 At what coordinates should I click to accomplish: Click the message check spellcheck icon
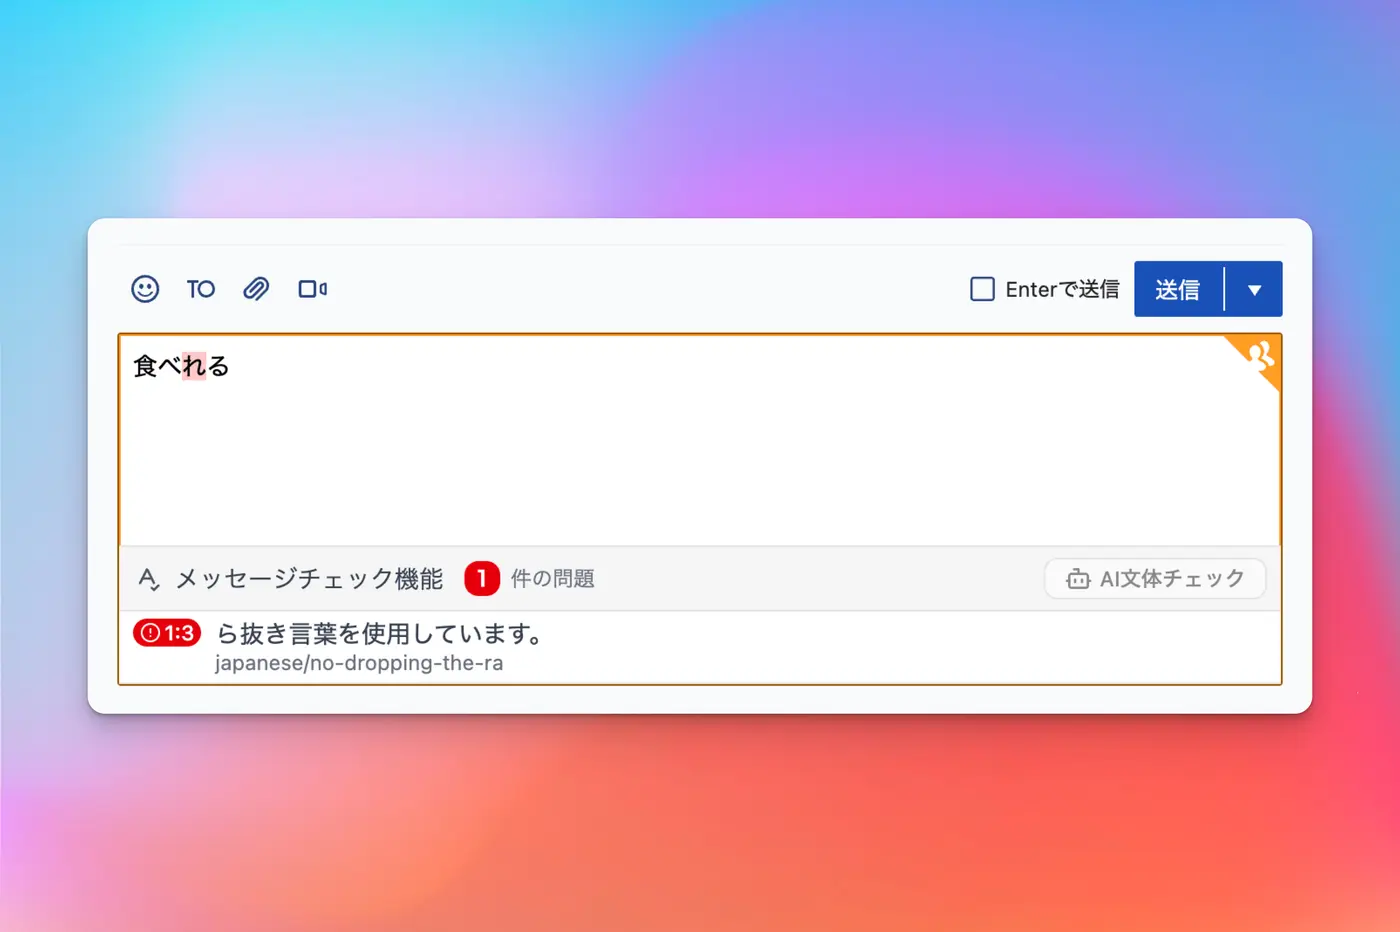pyautogui.click(x=149, y=579)
